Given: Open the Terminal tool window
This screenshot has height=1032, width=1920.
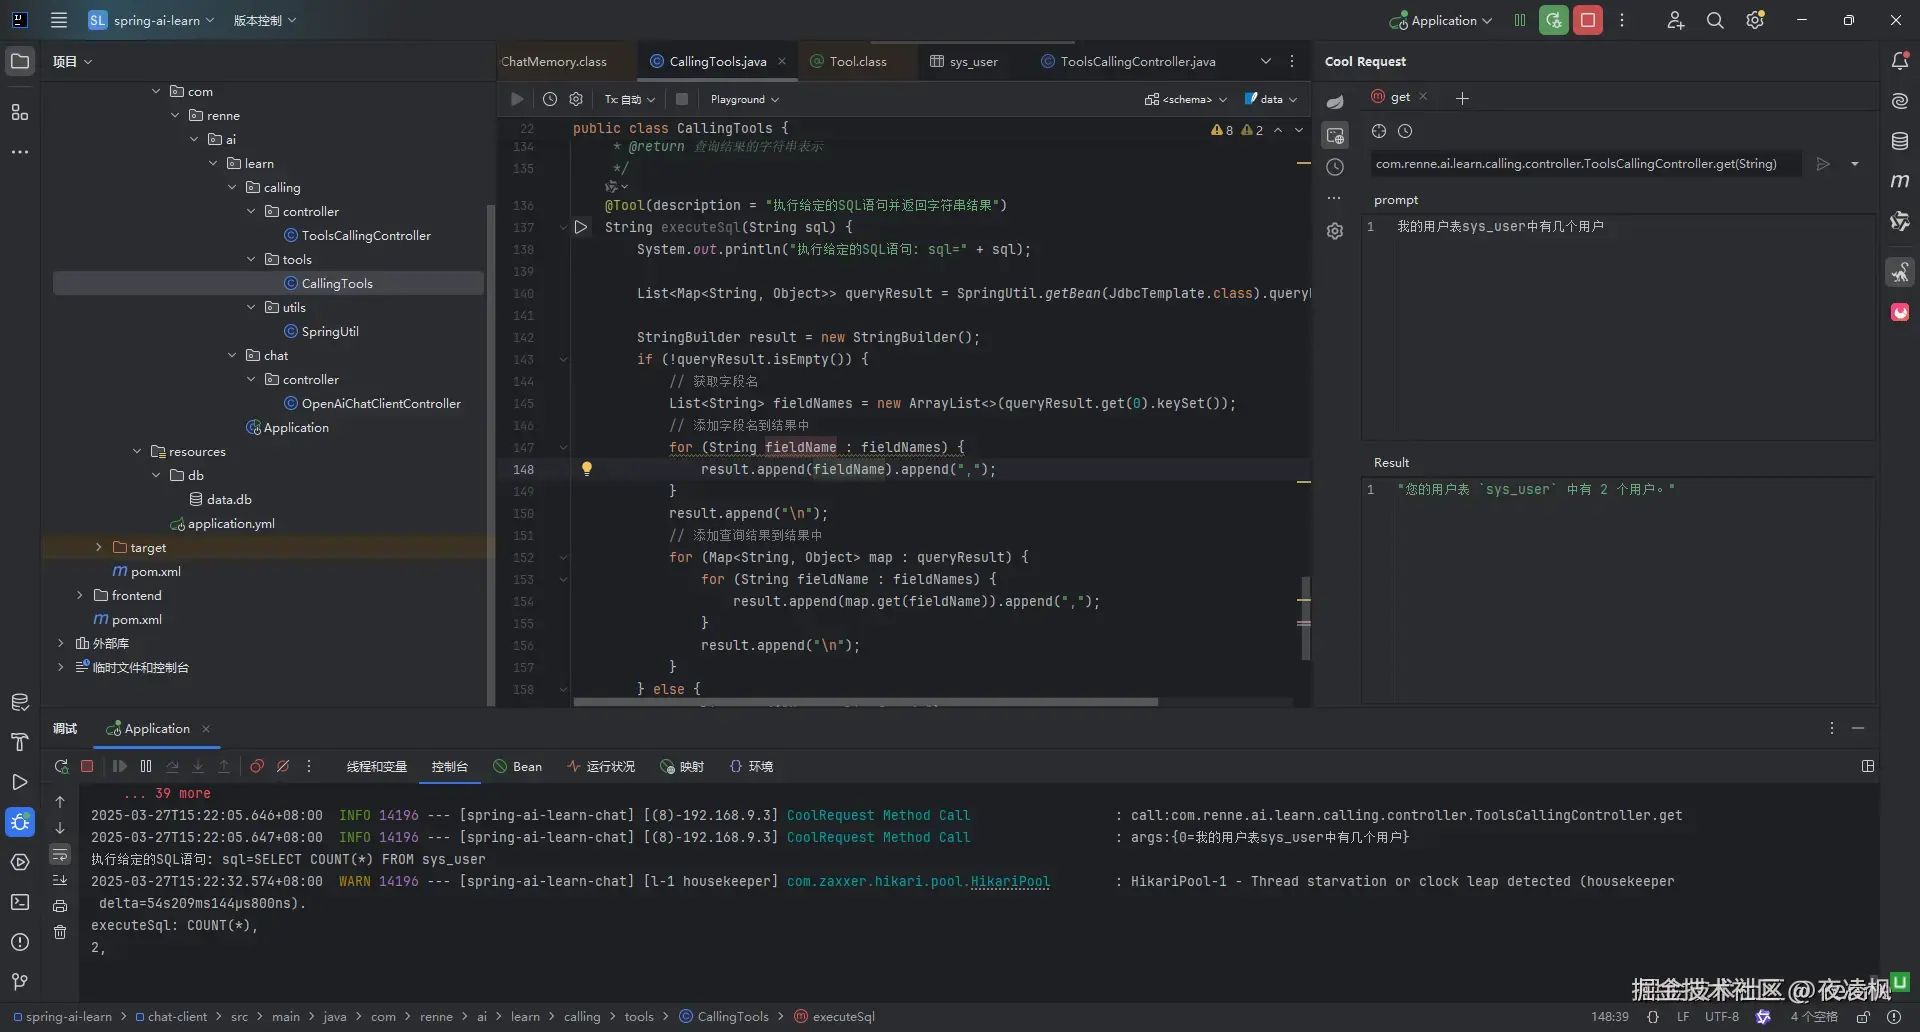Looking at the screenshot, I should [x=20, y=902].
